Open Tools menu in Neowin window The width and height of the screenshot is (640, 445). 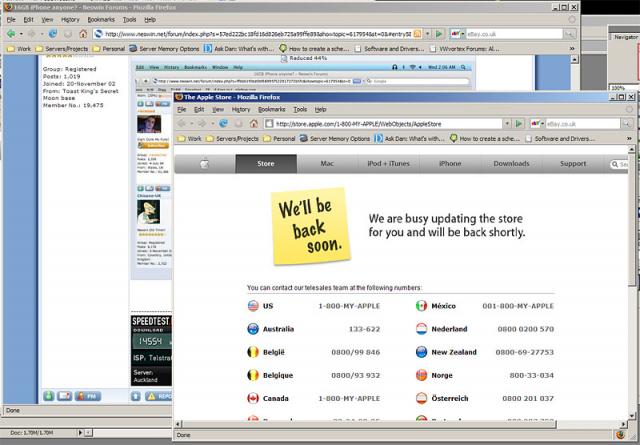coord(129,20)
